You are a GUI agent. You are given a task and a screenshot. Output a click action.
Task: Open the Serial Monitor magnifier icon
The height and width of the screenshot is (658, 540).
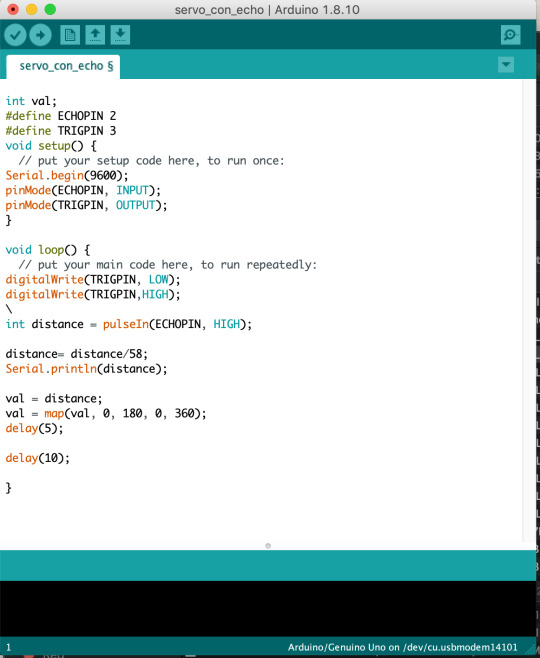tap(511, 35)
